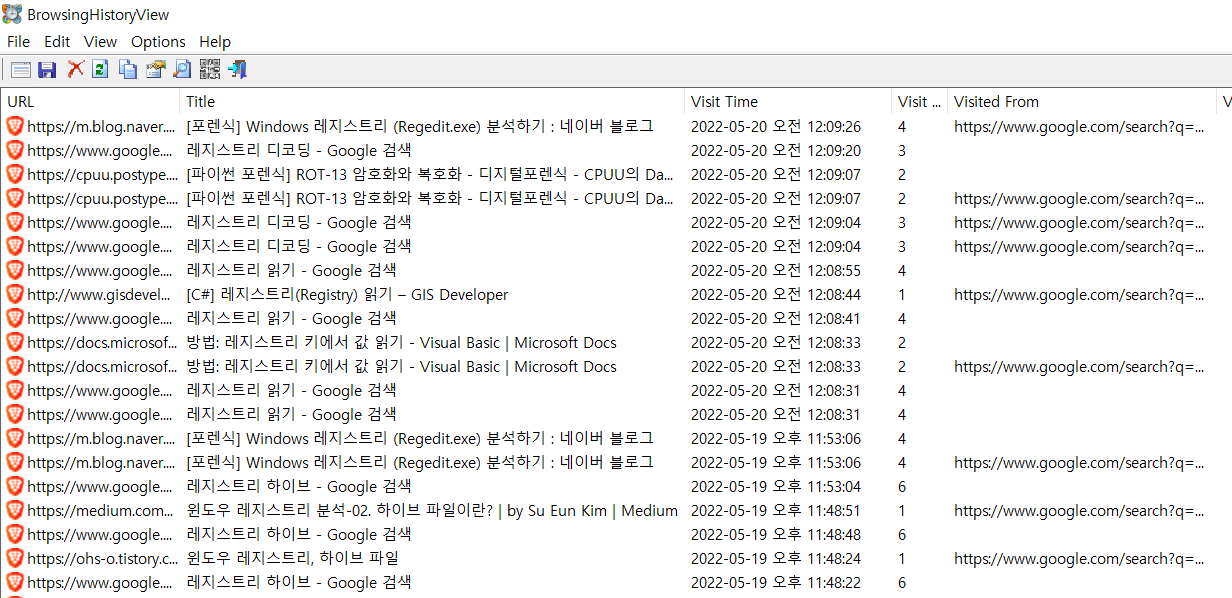Sort by the truncated 'Visit ...' count header

pos(920,101)
